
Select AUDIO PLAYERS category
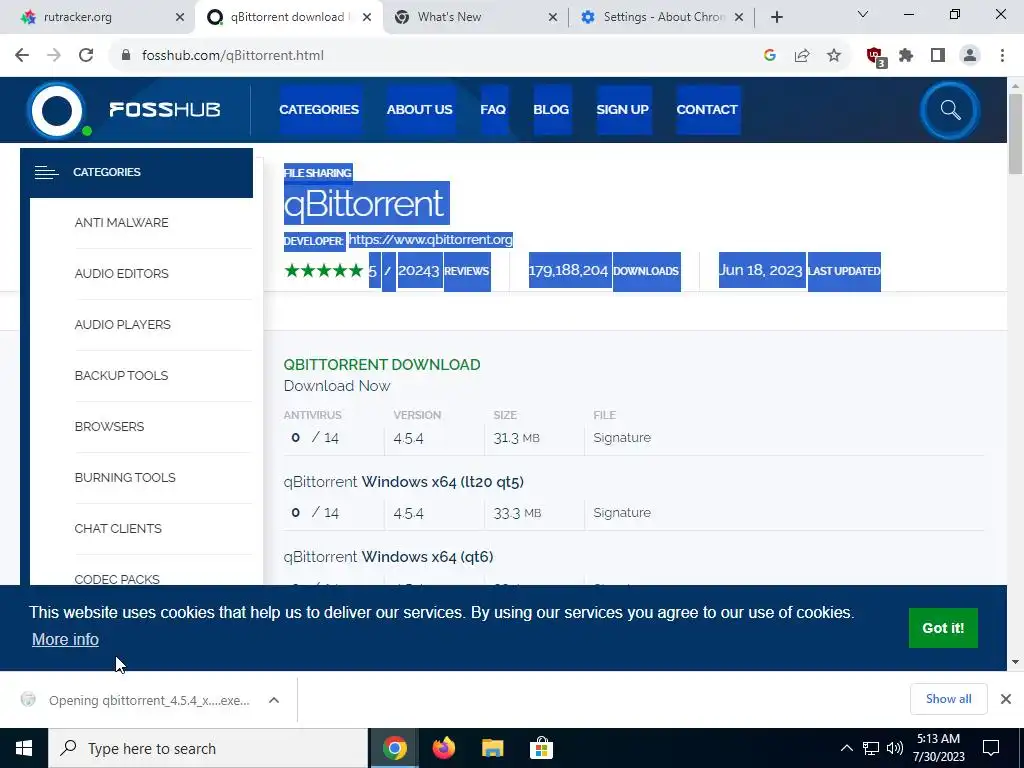(123, 325)
